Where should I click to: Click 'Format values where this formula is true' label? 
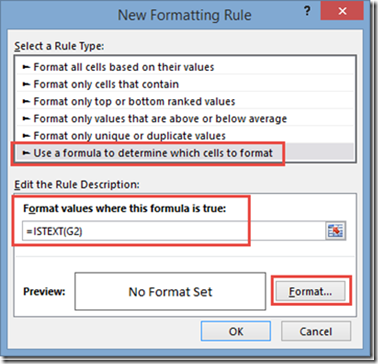(x=125, y=209)
